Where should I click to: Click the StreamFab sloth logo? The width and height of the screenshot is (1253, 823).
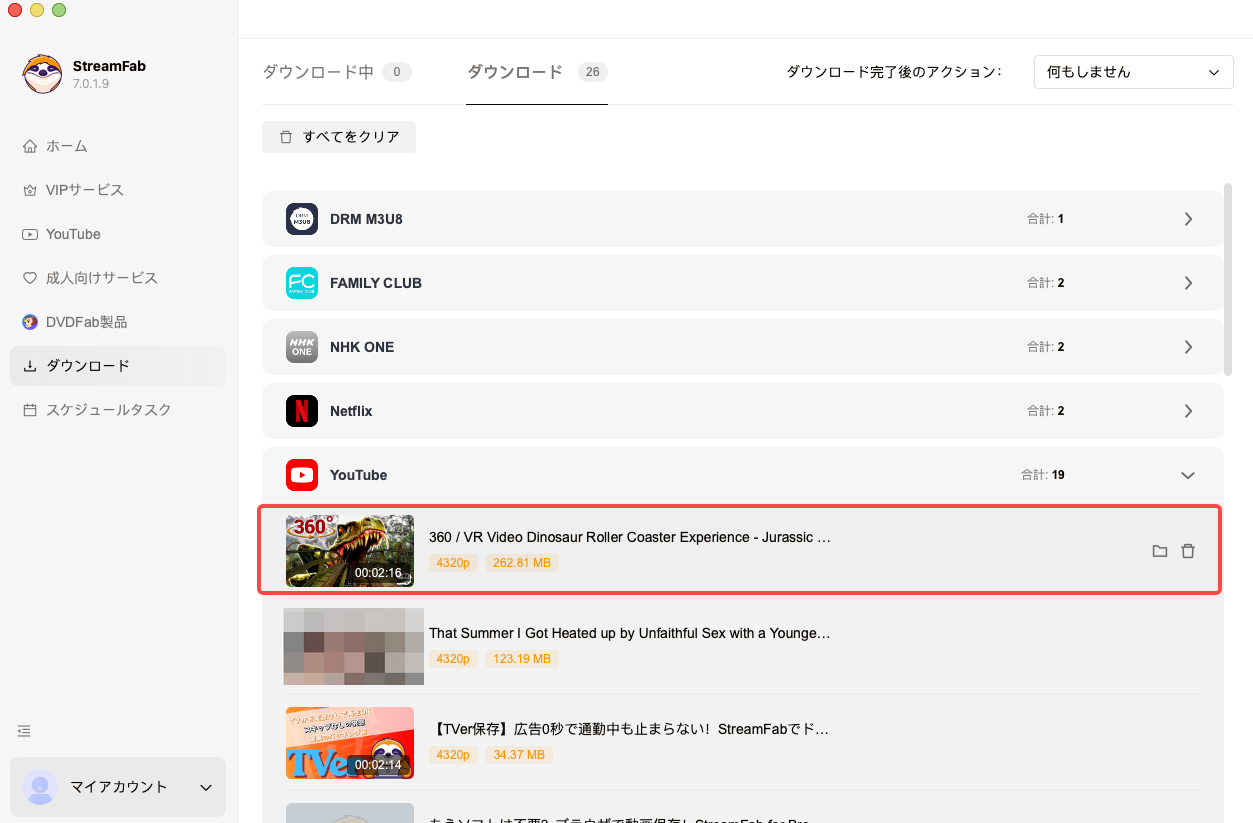[43, 74]
